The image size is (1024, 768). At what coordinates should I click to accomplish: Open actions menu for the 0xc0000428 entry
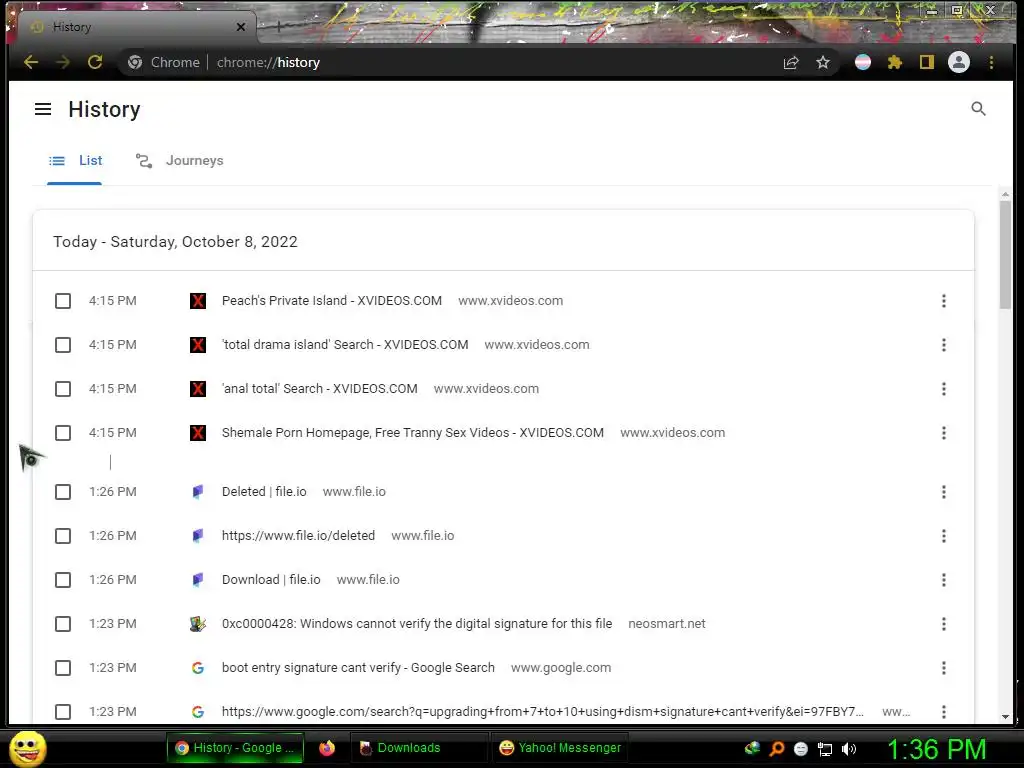tap(944, 624)
